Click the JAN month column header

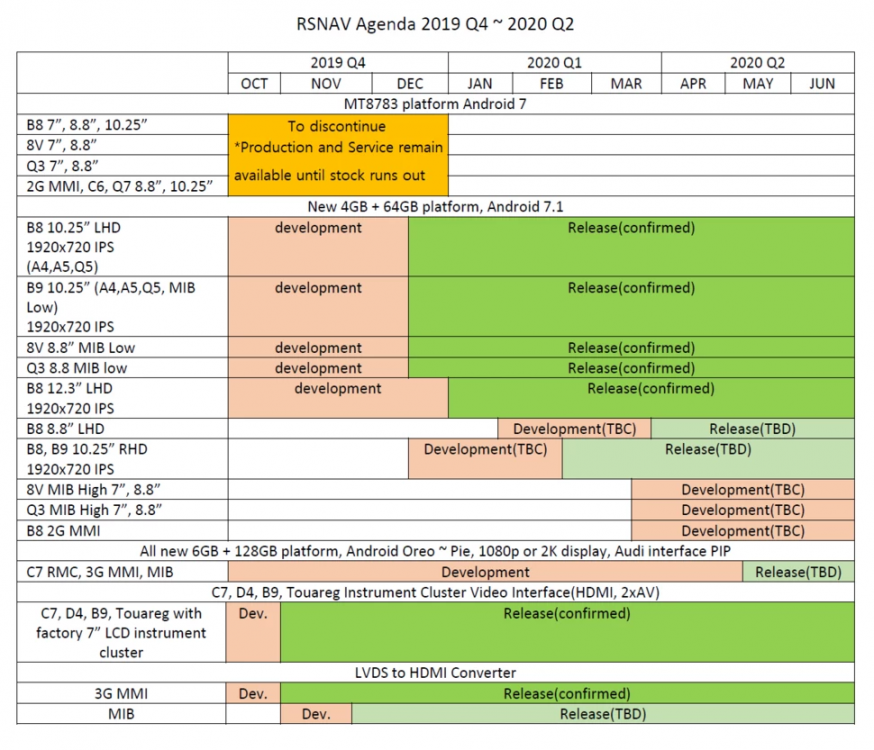click(480, 84)
